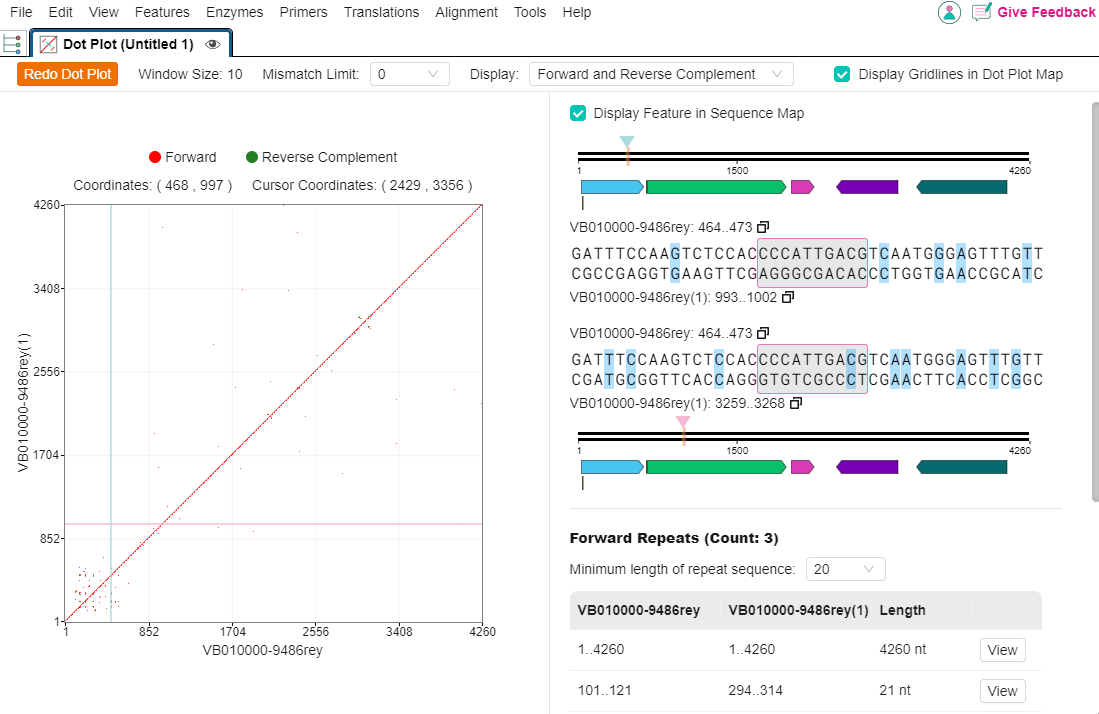Copy icon next to second 464..473 label
The width and height of the screenshot is (1099, 714).
[763, 333]
